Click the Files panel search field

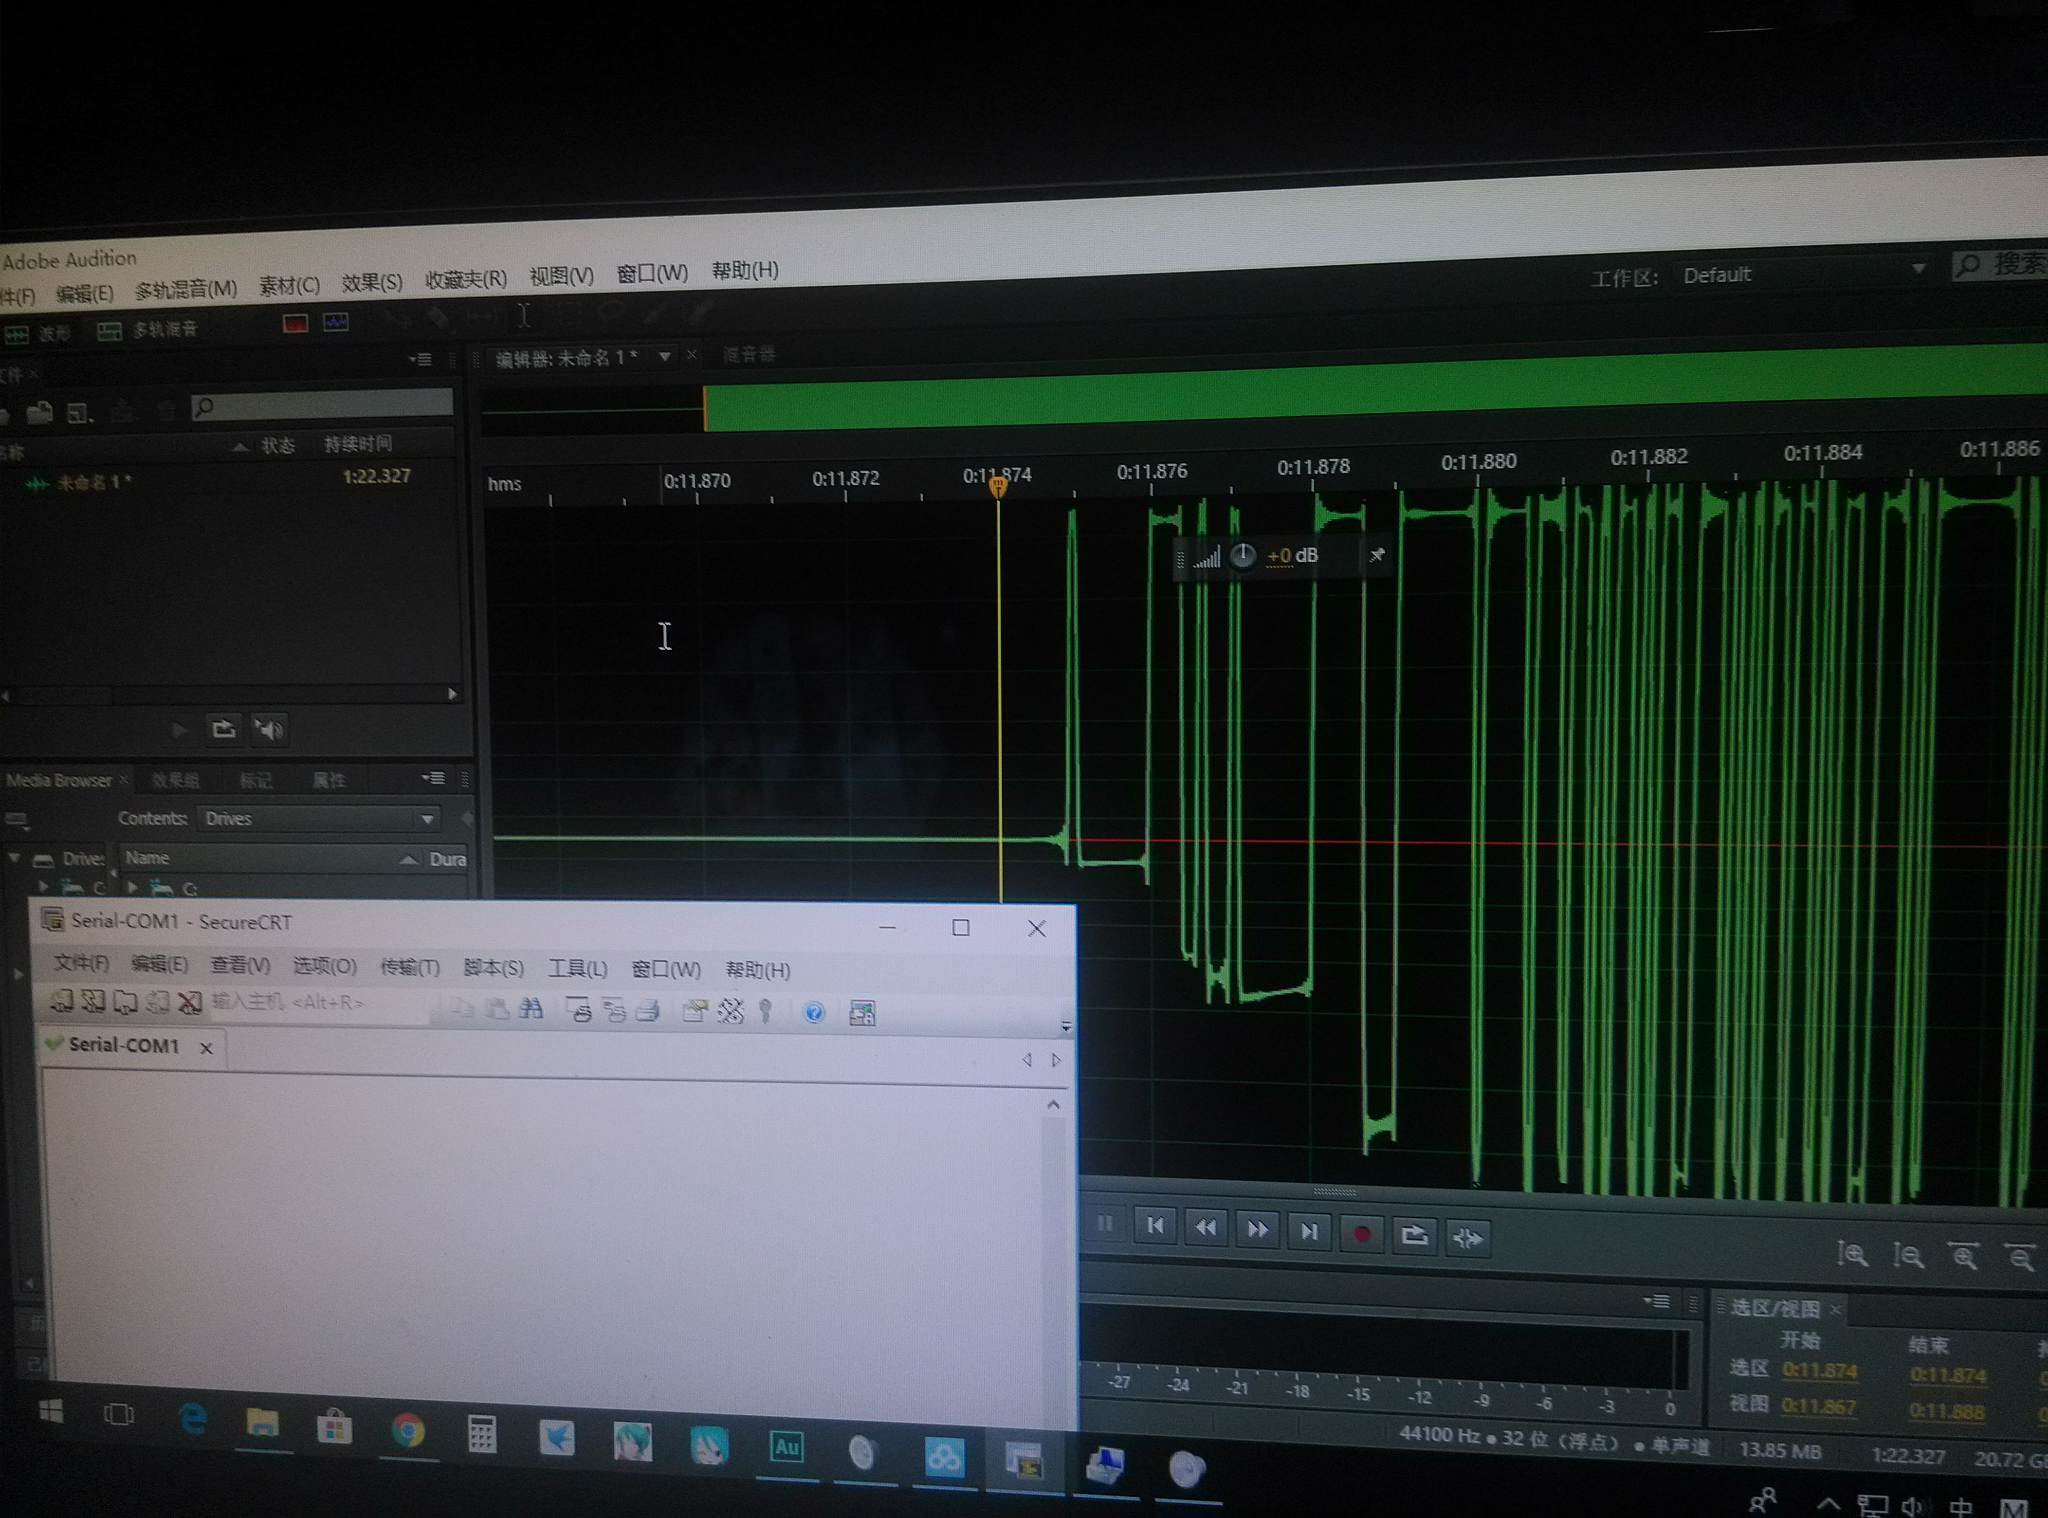click(322, 404)
